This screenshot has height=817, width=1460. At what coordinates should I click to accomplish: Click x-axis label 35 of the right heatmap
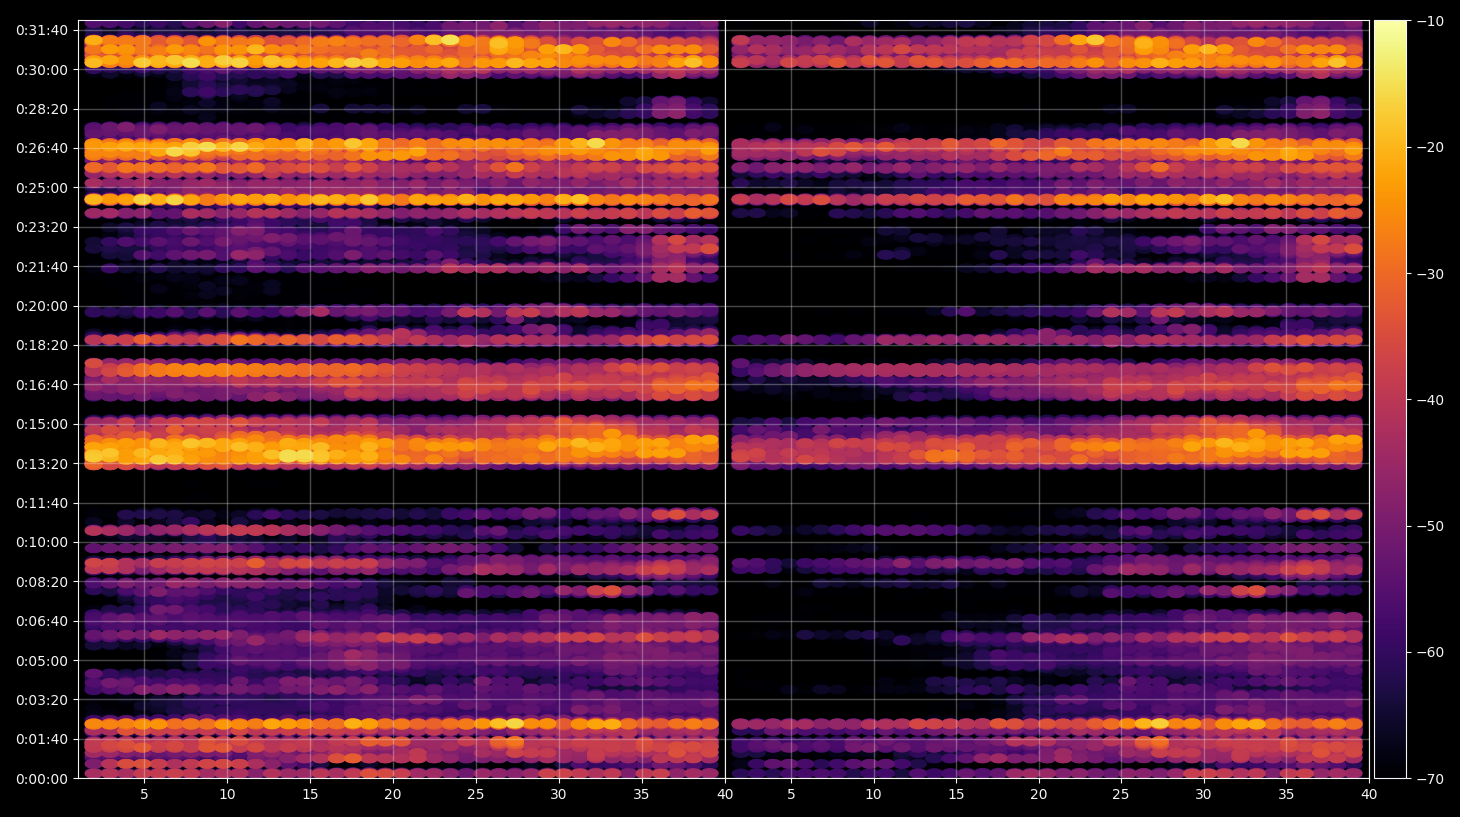click(1286, 795)
